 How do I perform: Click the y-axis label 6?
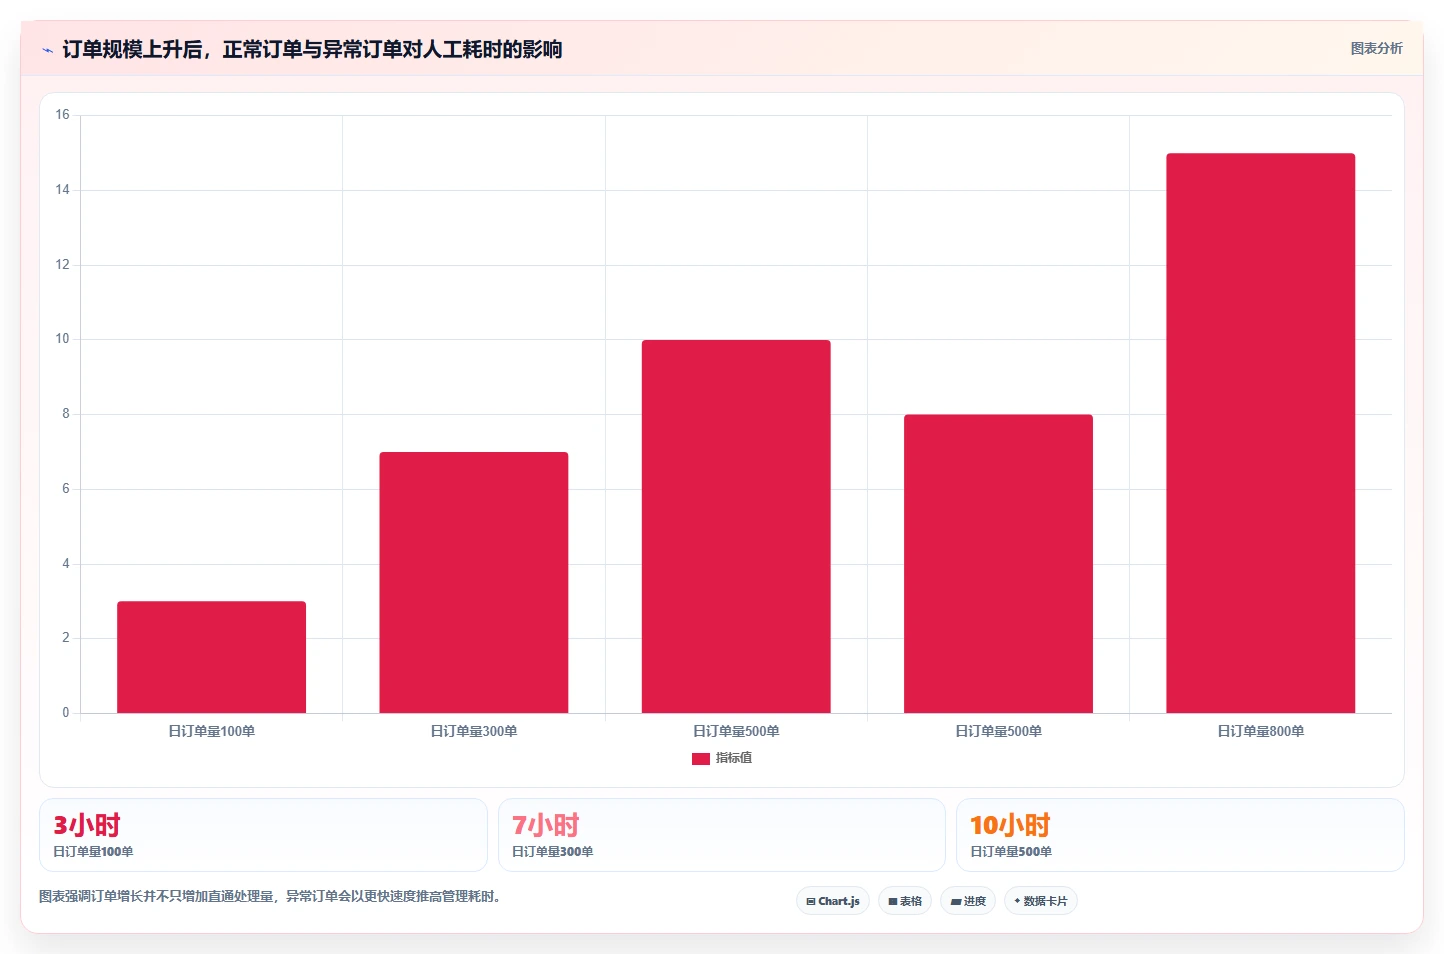(66, 489)
